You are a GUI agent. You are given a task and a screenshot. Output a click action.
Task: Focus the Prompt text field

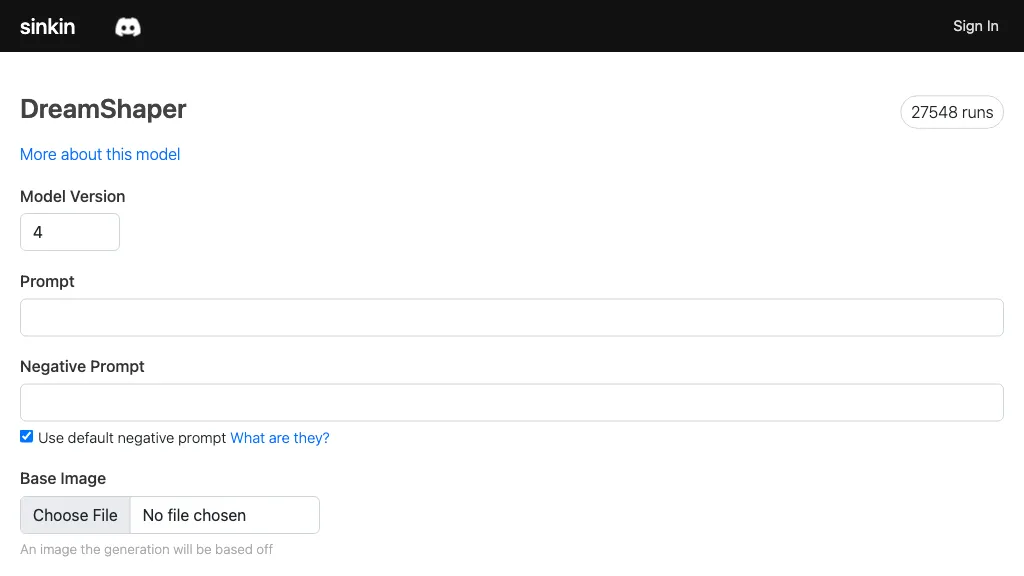(511, 317)
